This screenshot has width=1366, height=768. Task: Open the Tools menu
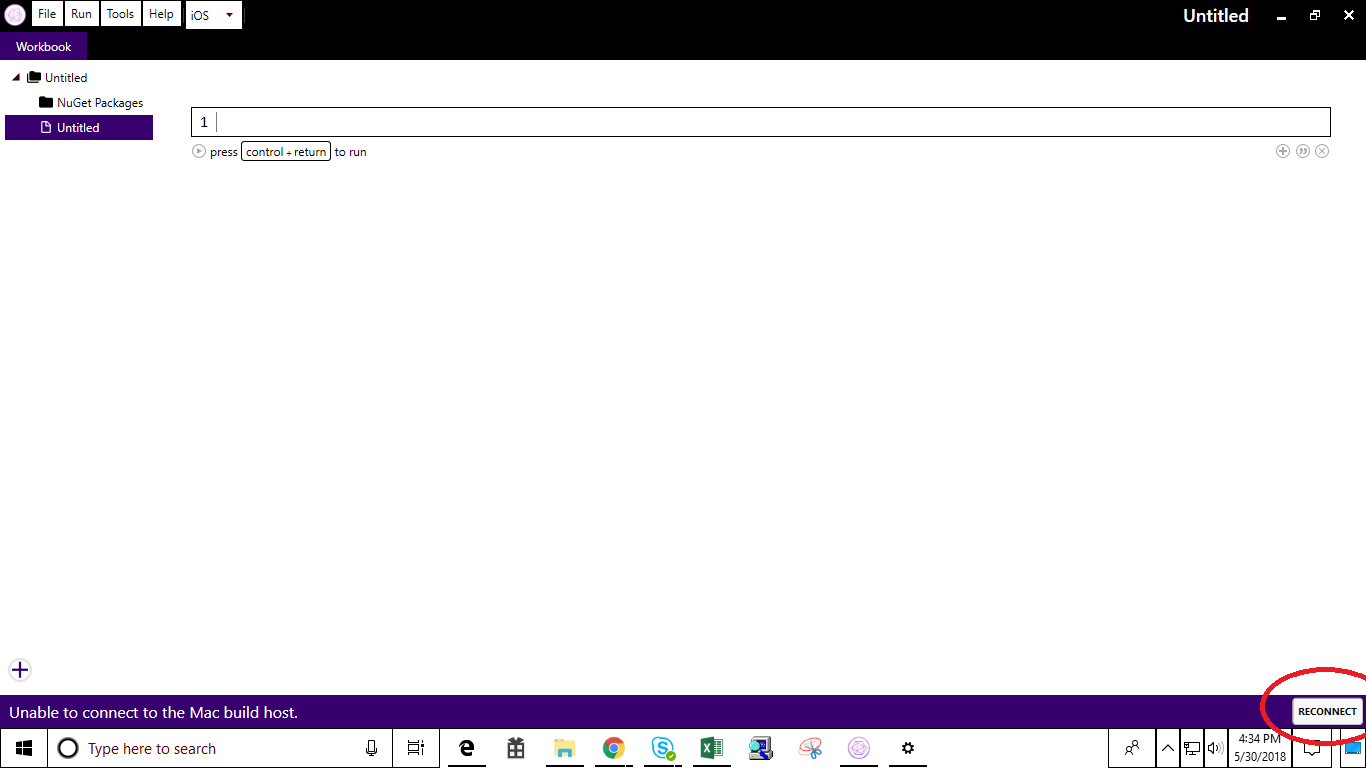[120, 14]
